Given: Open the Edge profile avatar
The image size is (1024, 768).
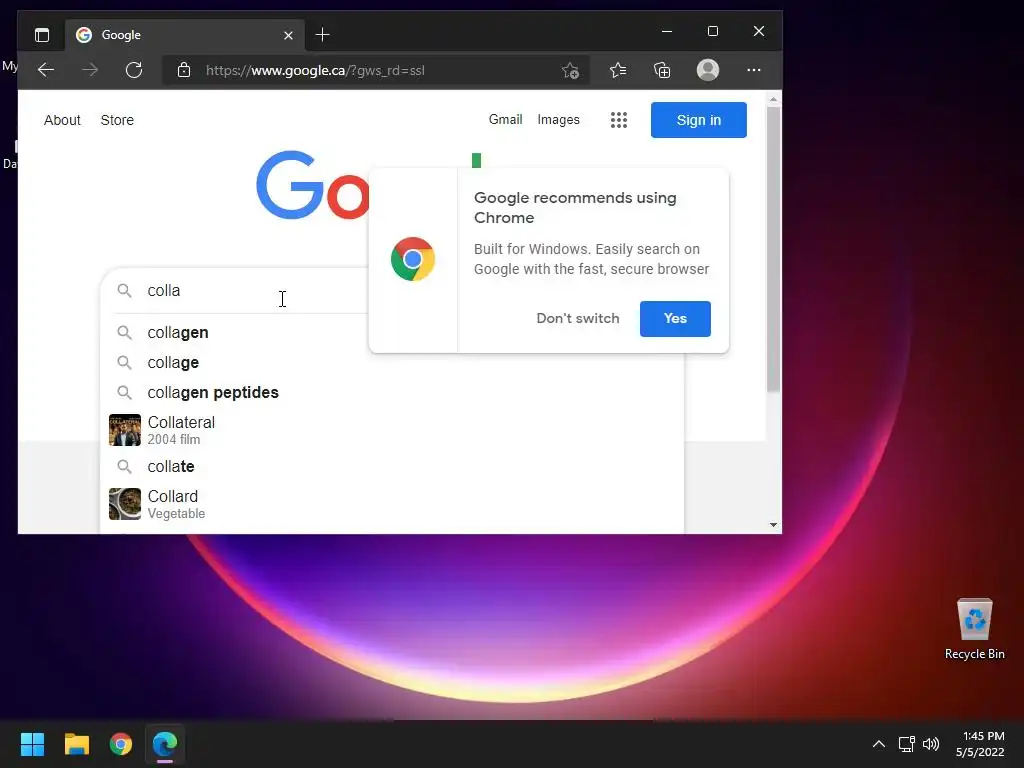Looking at the screenshot, I should (708, 70).
